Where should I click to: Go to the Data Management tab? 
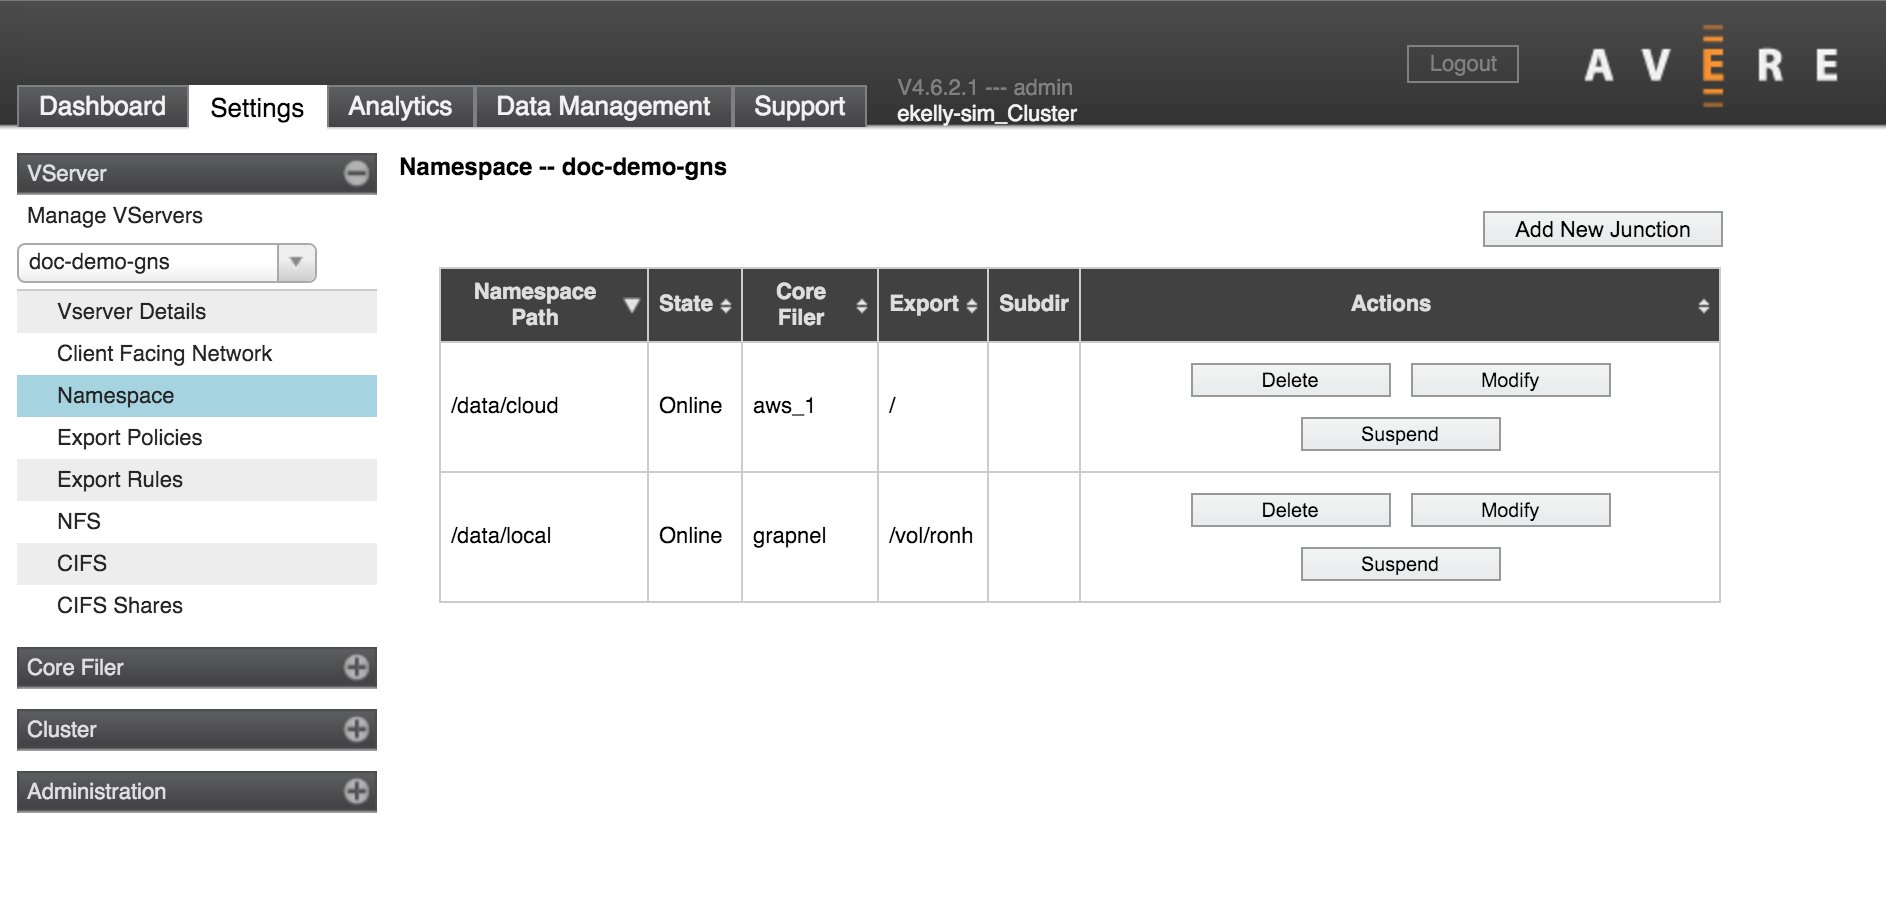point(603,106)
